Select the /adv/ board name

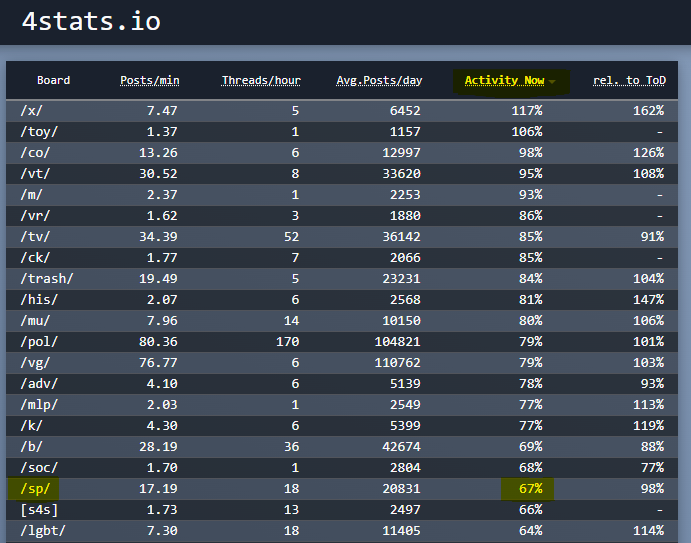pyautogui.click(x=39, y=384)
